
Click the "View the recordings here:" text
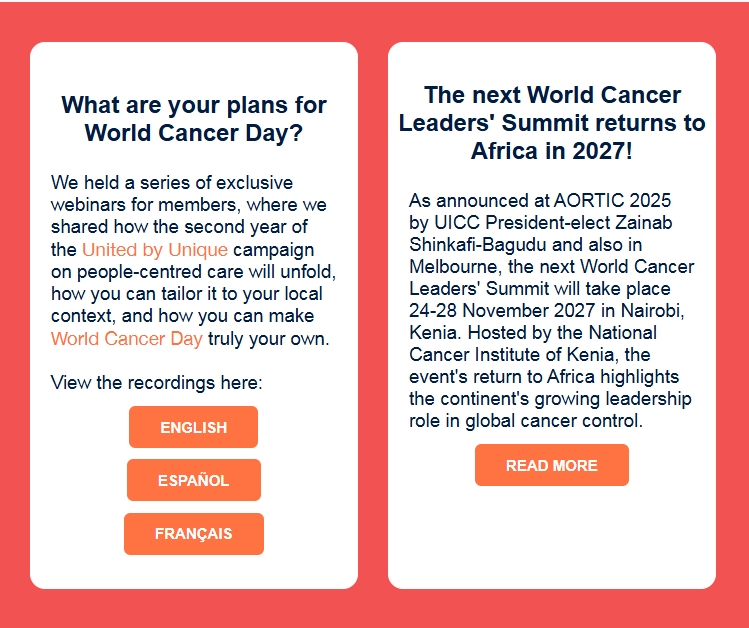click(x=157, y=383)
